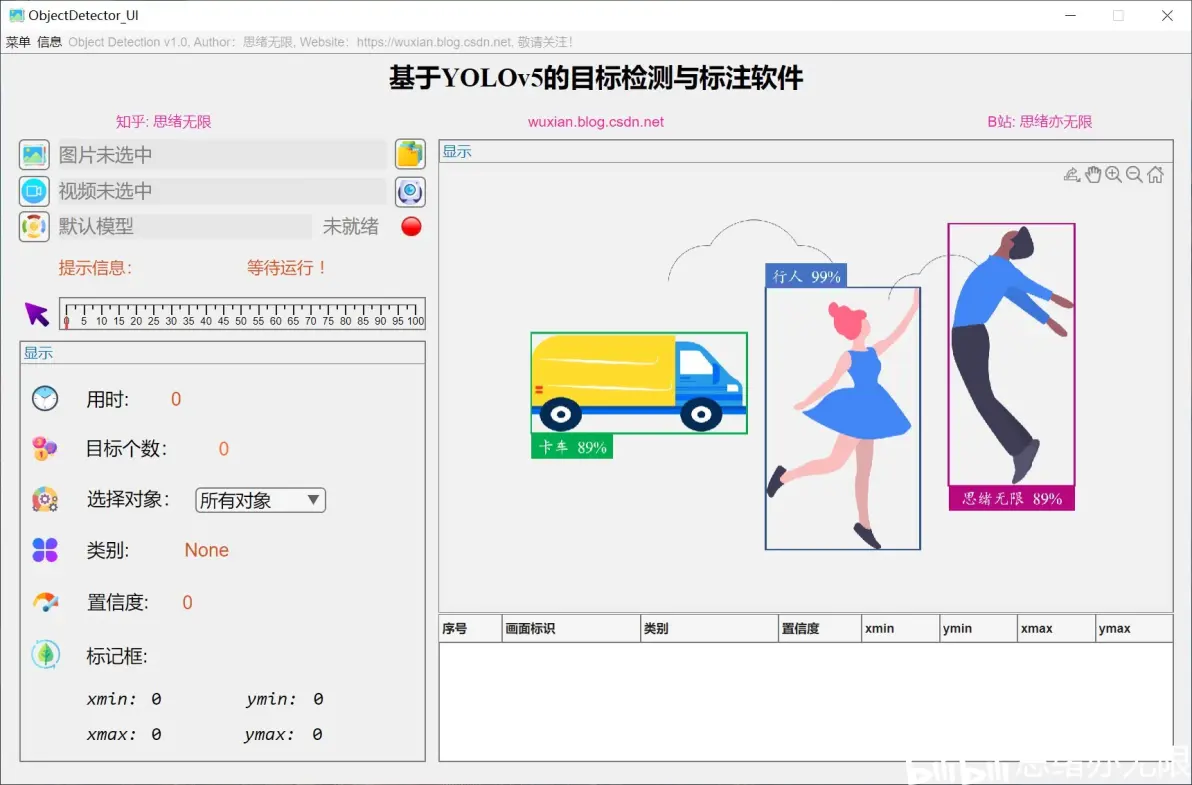
Task: Click the xmin column header
Action: [901, 628]
